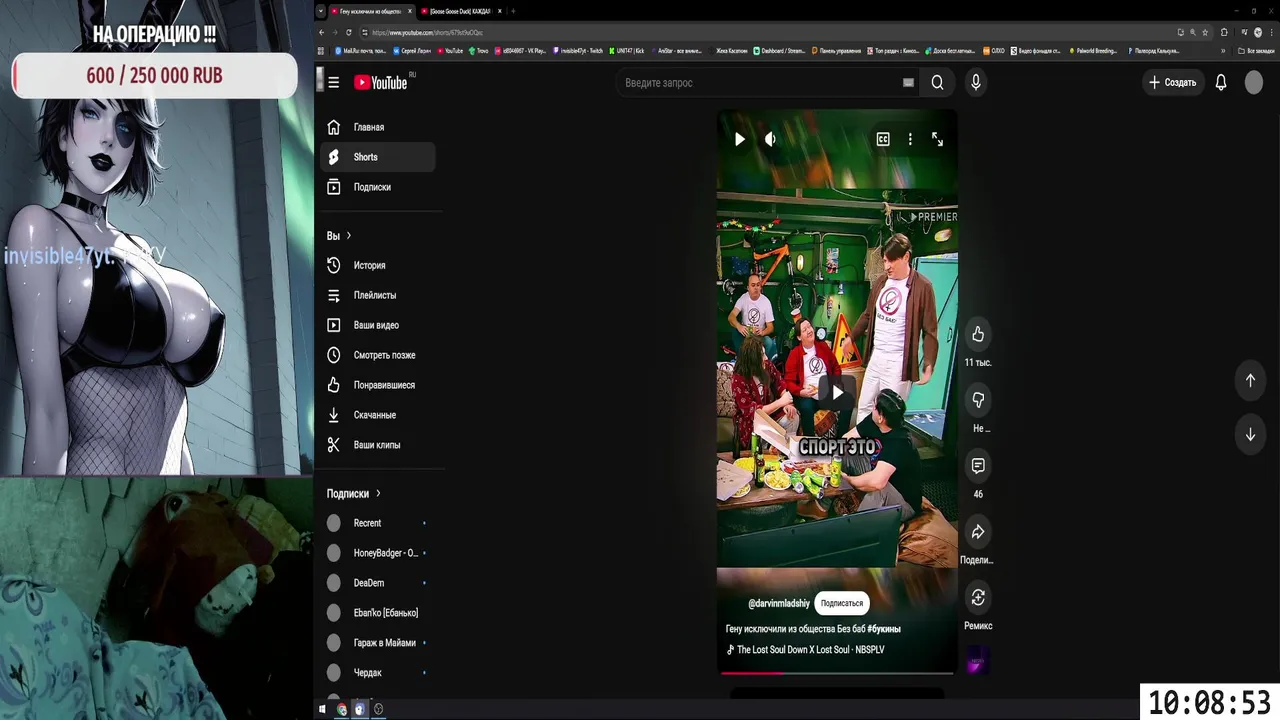Open the Windows Start menu

coord(322,709)
